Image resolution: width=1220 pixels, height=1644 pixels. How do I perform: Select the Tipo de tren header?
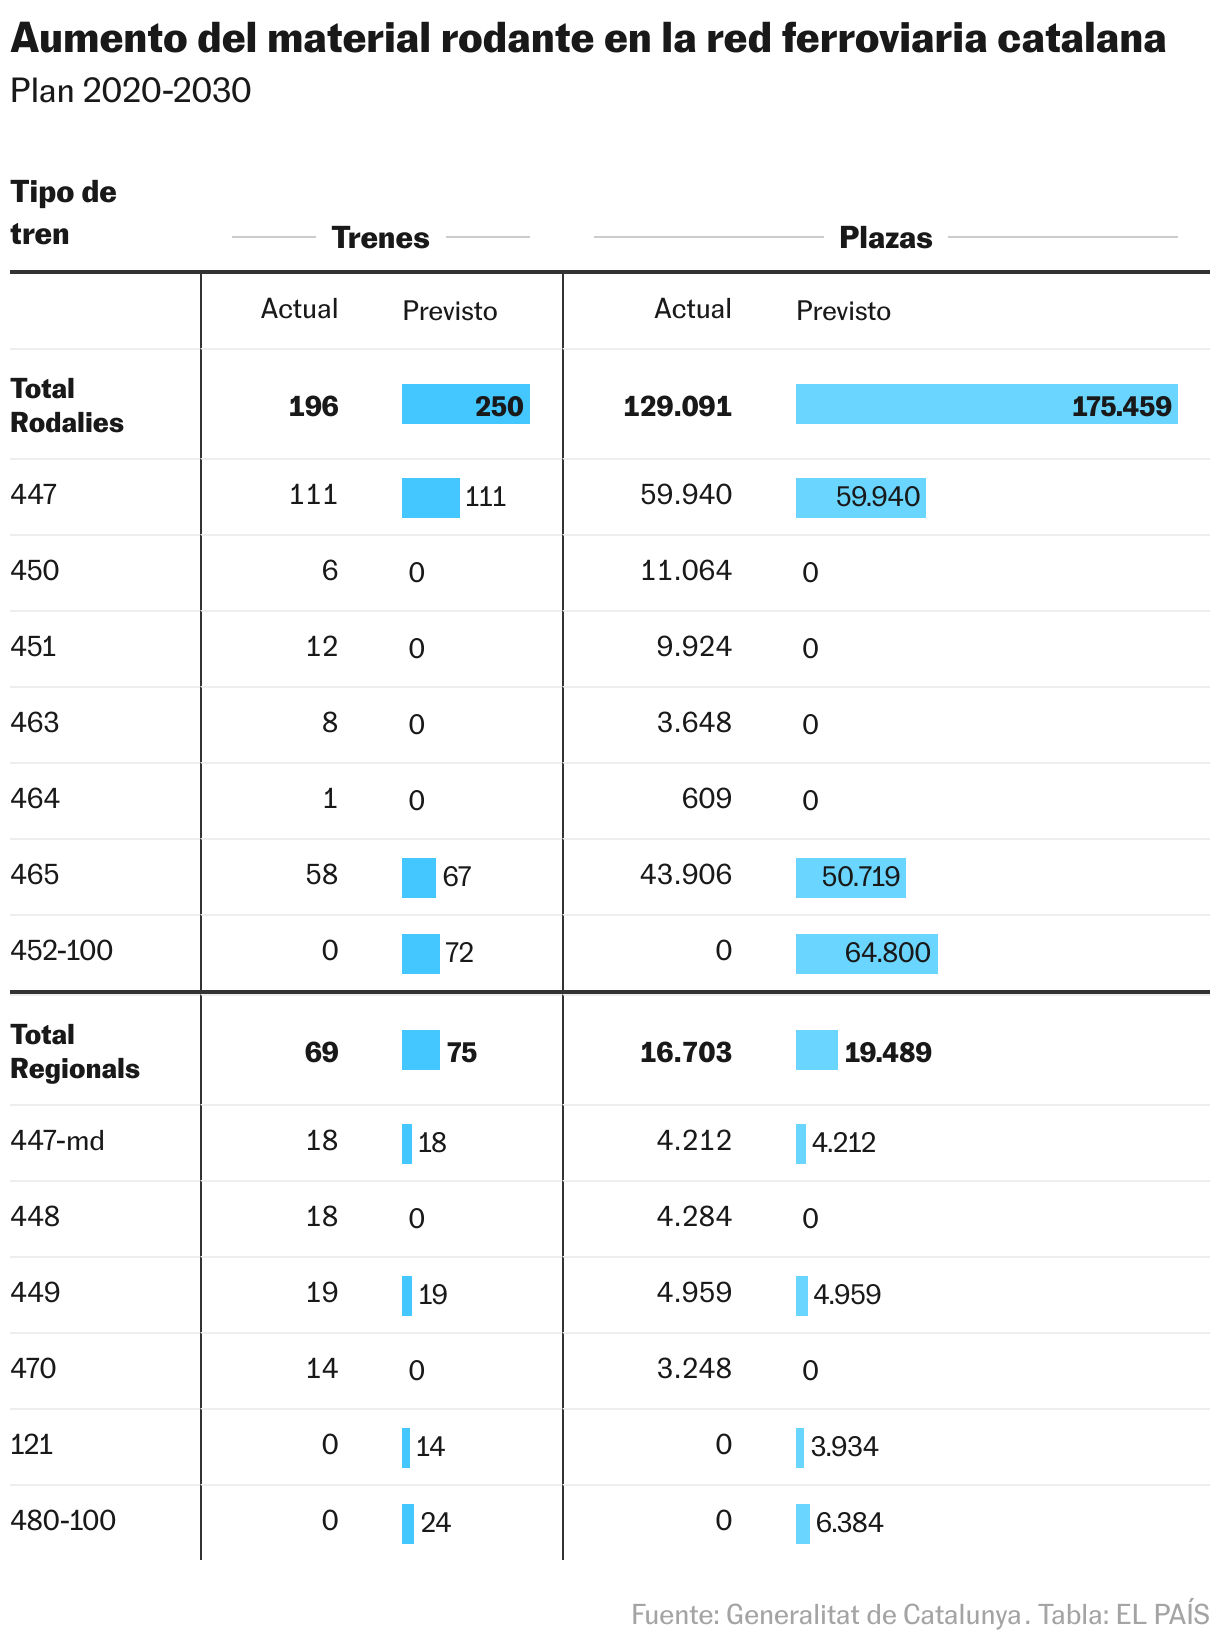(x=63, y=213)
